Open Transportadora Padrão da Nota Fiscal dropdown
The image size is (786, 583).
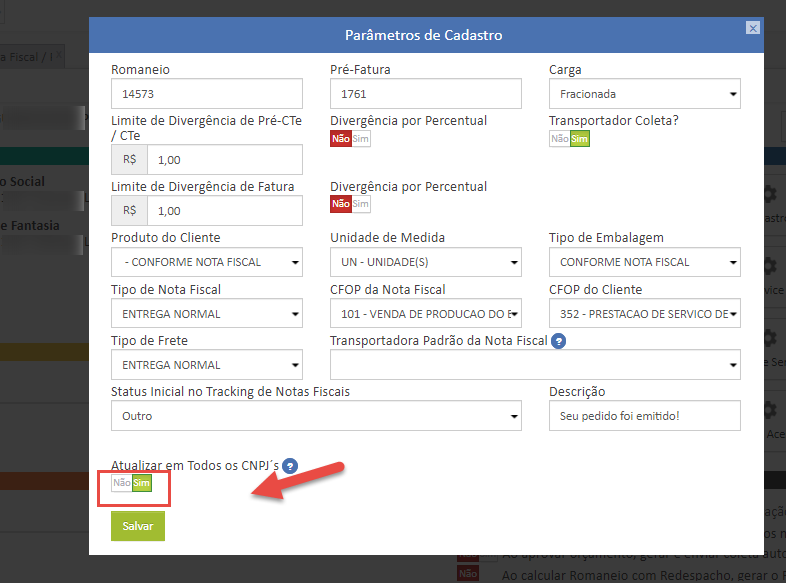(x=534, y=365)
